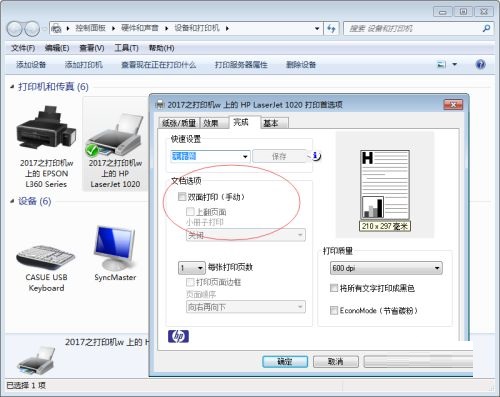Open the address bar history dropdown arrow

pos(317,28)
